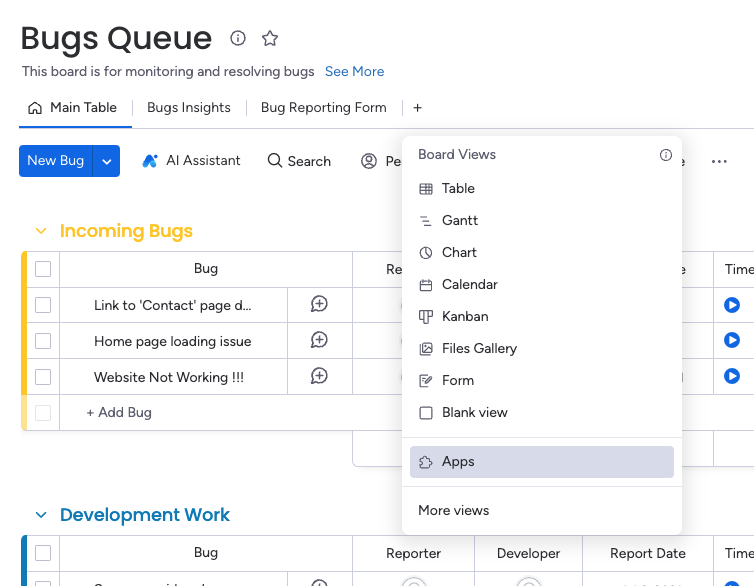
Task: Select the Table view option
Action: tap(541, 188)
